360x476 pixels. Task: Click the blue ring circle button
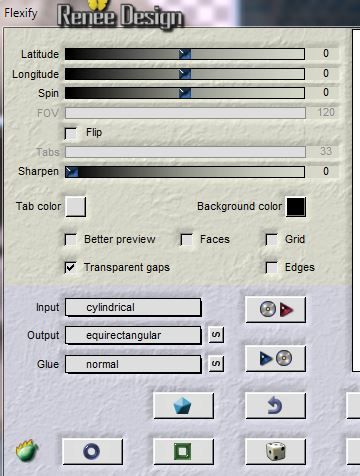click(92, 452)
